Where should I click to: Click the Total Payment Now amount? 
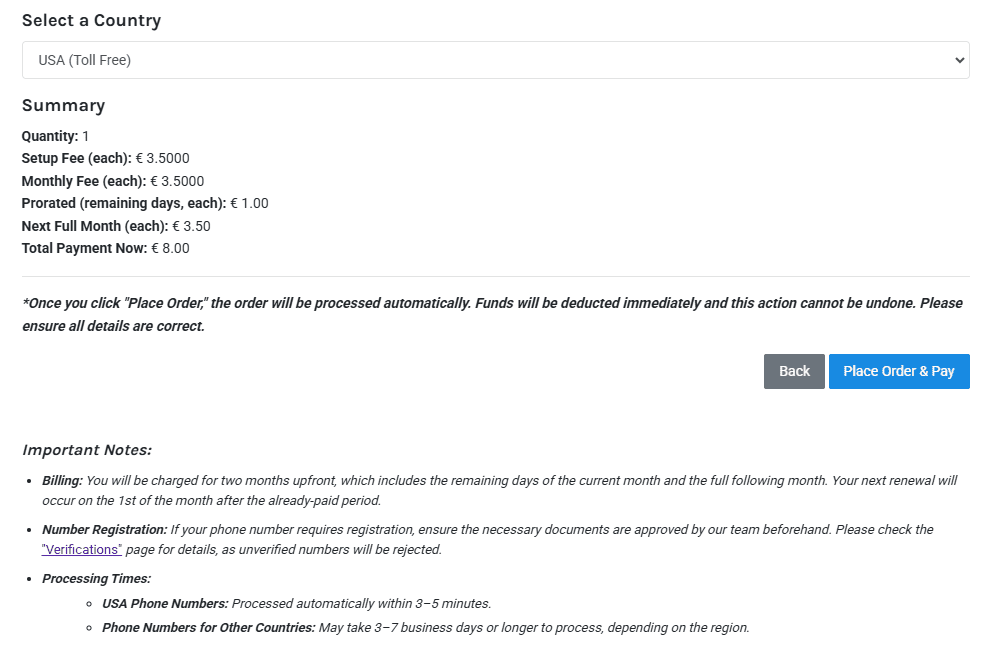click(106, 248)
